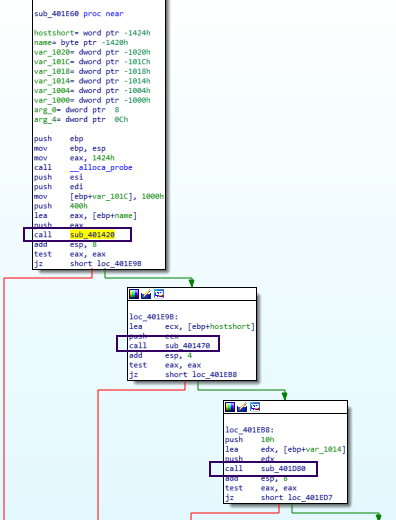Click the loc_401EB8: label
This screenshot has height=520, width=396.
[x=250, y=430]
